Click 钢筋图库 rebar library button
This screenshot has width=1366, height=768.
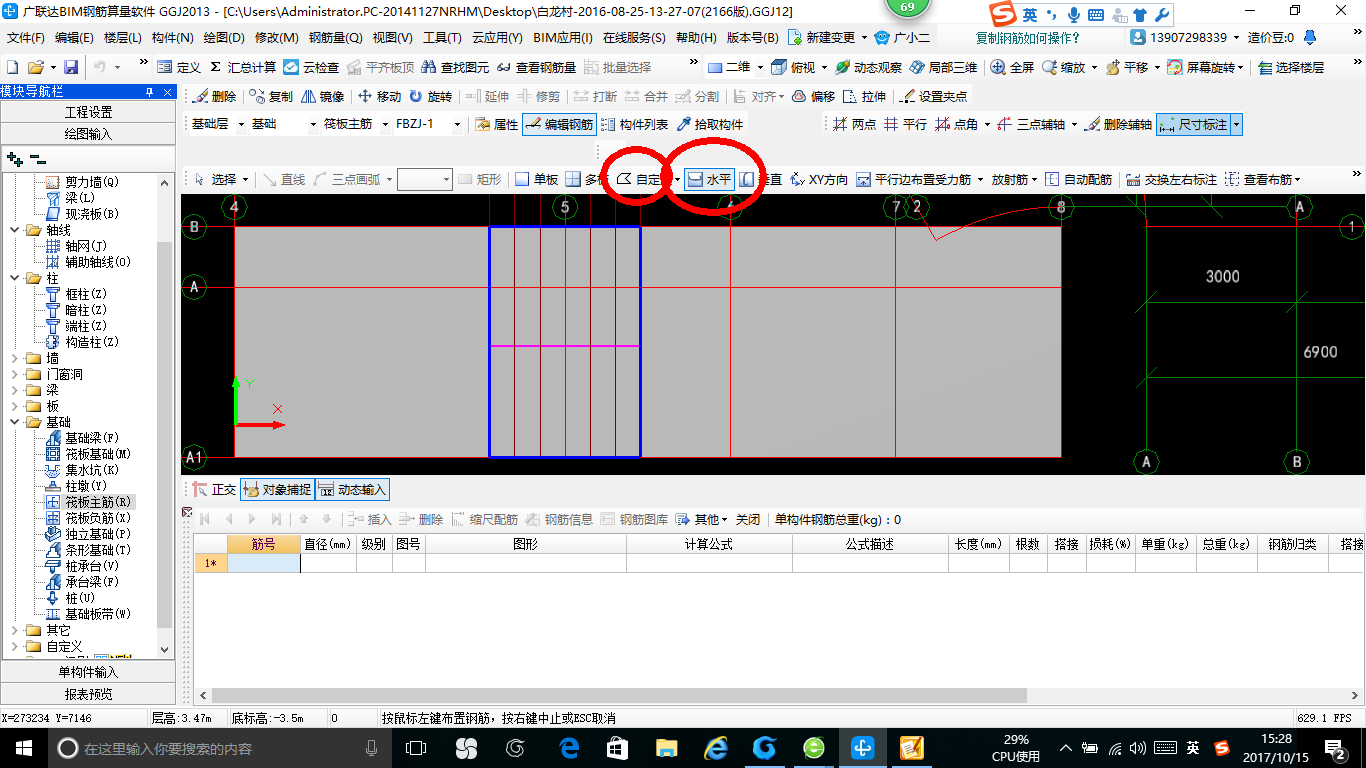click(634, 520)
